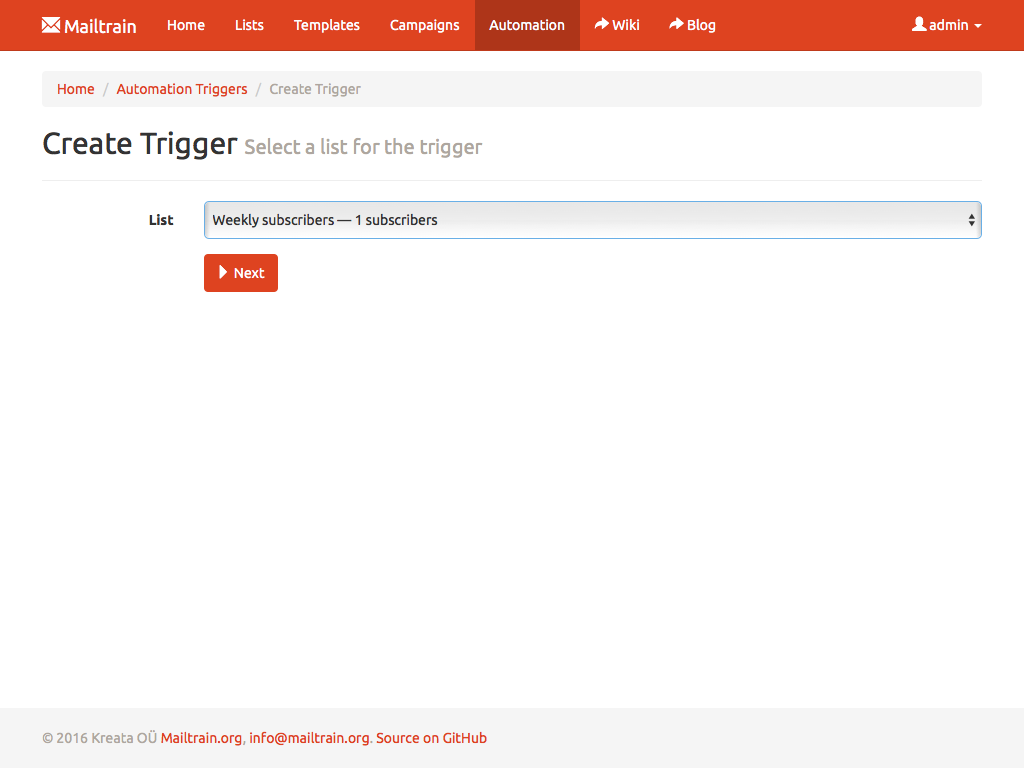1024x768 pixels.
Task: Click the up-down arrows on List select
Action: [971, 220]
